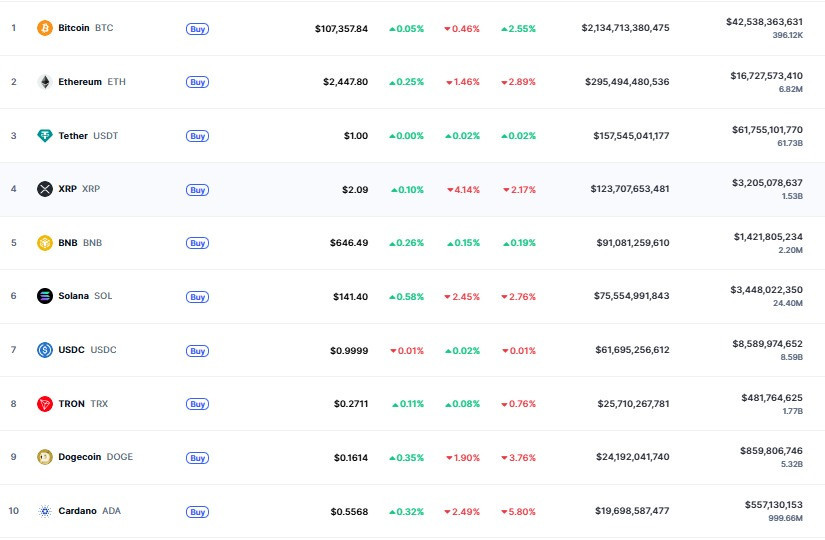825x540 pixels.
Task: Select Buy next to Tether USDT
Action: coord(197,136)
